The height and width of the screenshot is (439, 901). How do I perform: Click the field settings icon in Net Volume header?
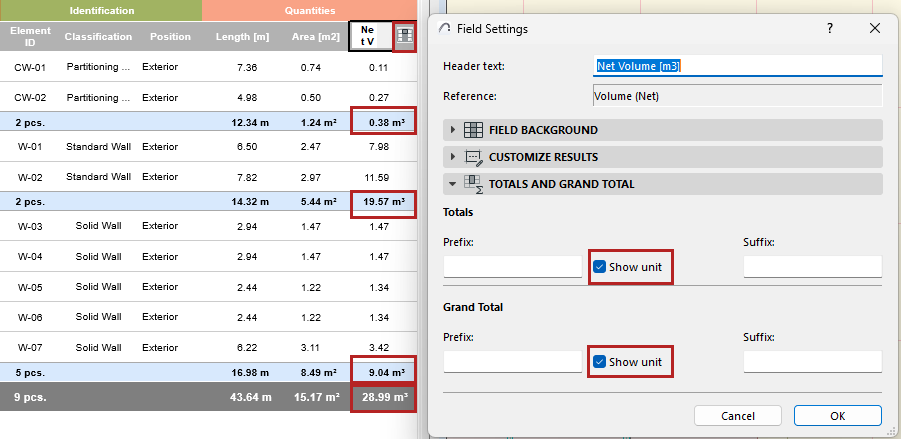pyautogui.click(x=405, y=36)
